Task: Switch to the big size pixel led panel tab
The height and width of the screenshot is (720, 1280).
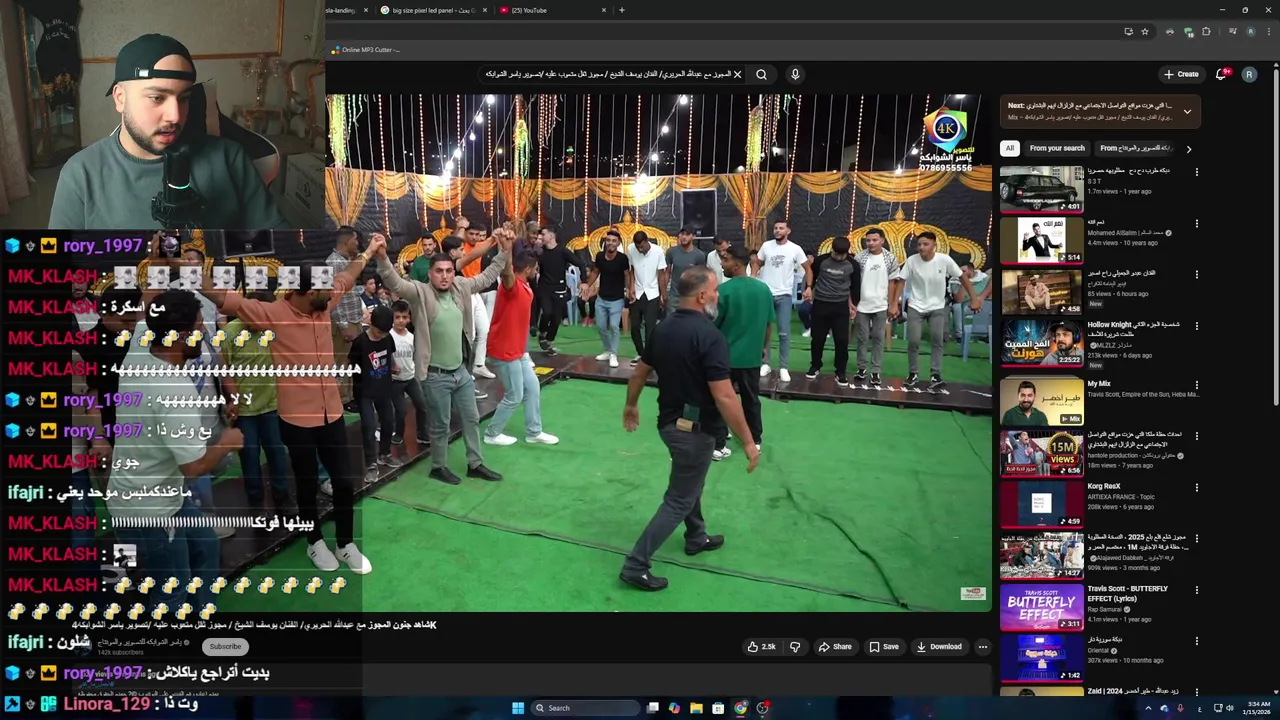Action: coord(433,10)
